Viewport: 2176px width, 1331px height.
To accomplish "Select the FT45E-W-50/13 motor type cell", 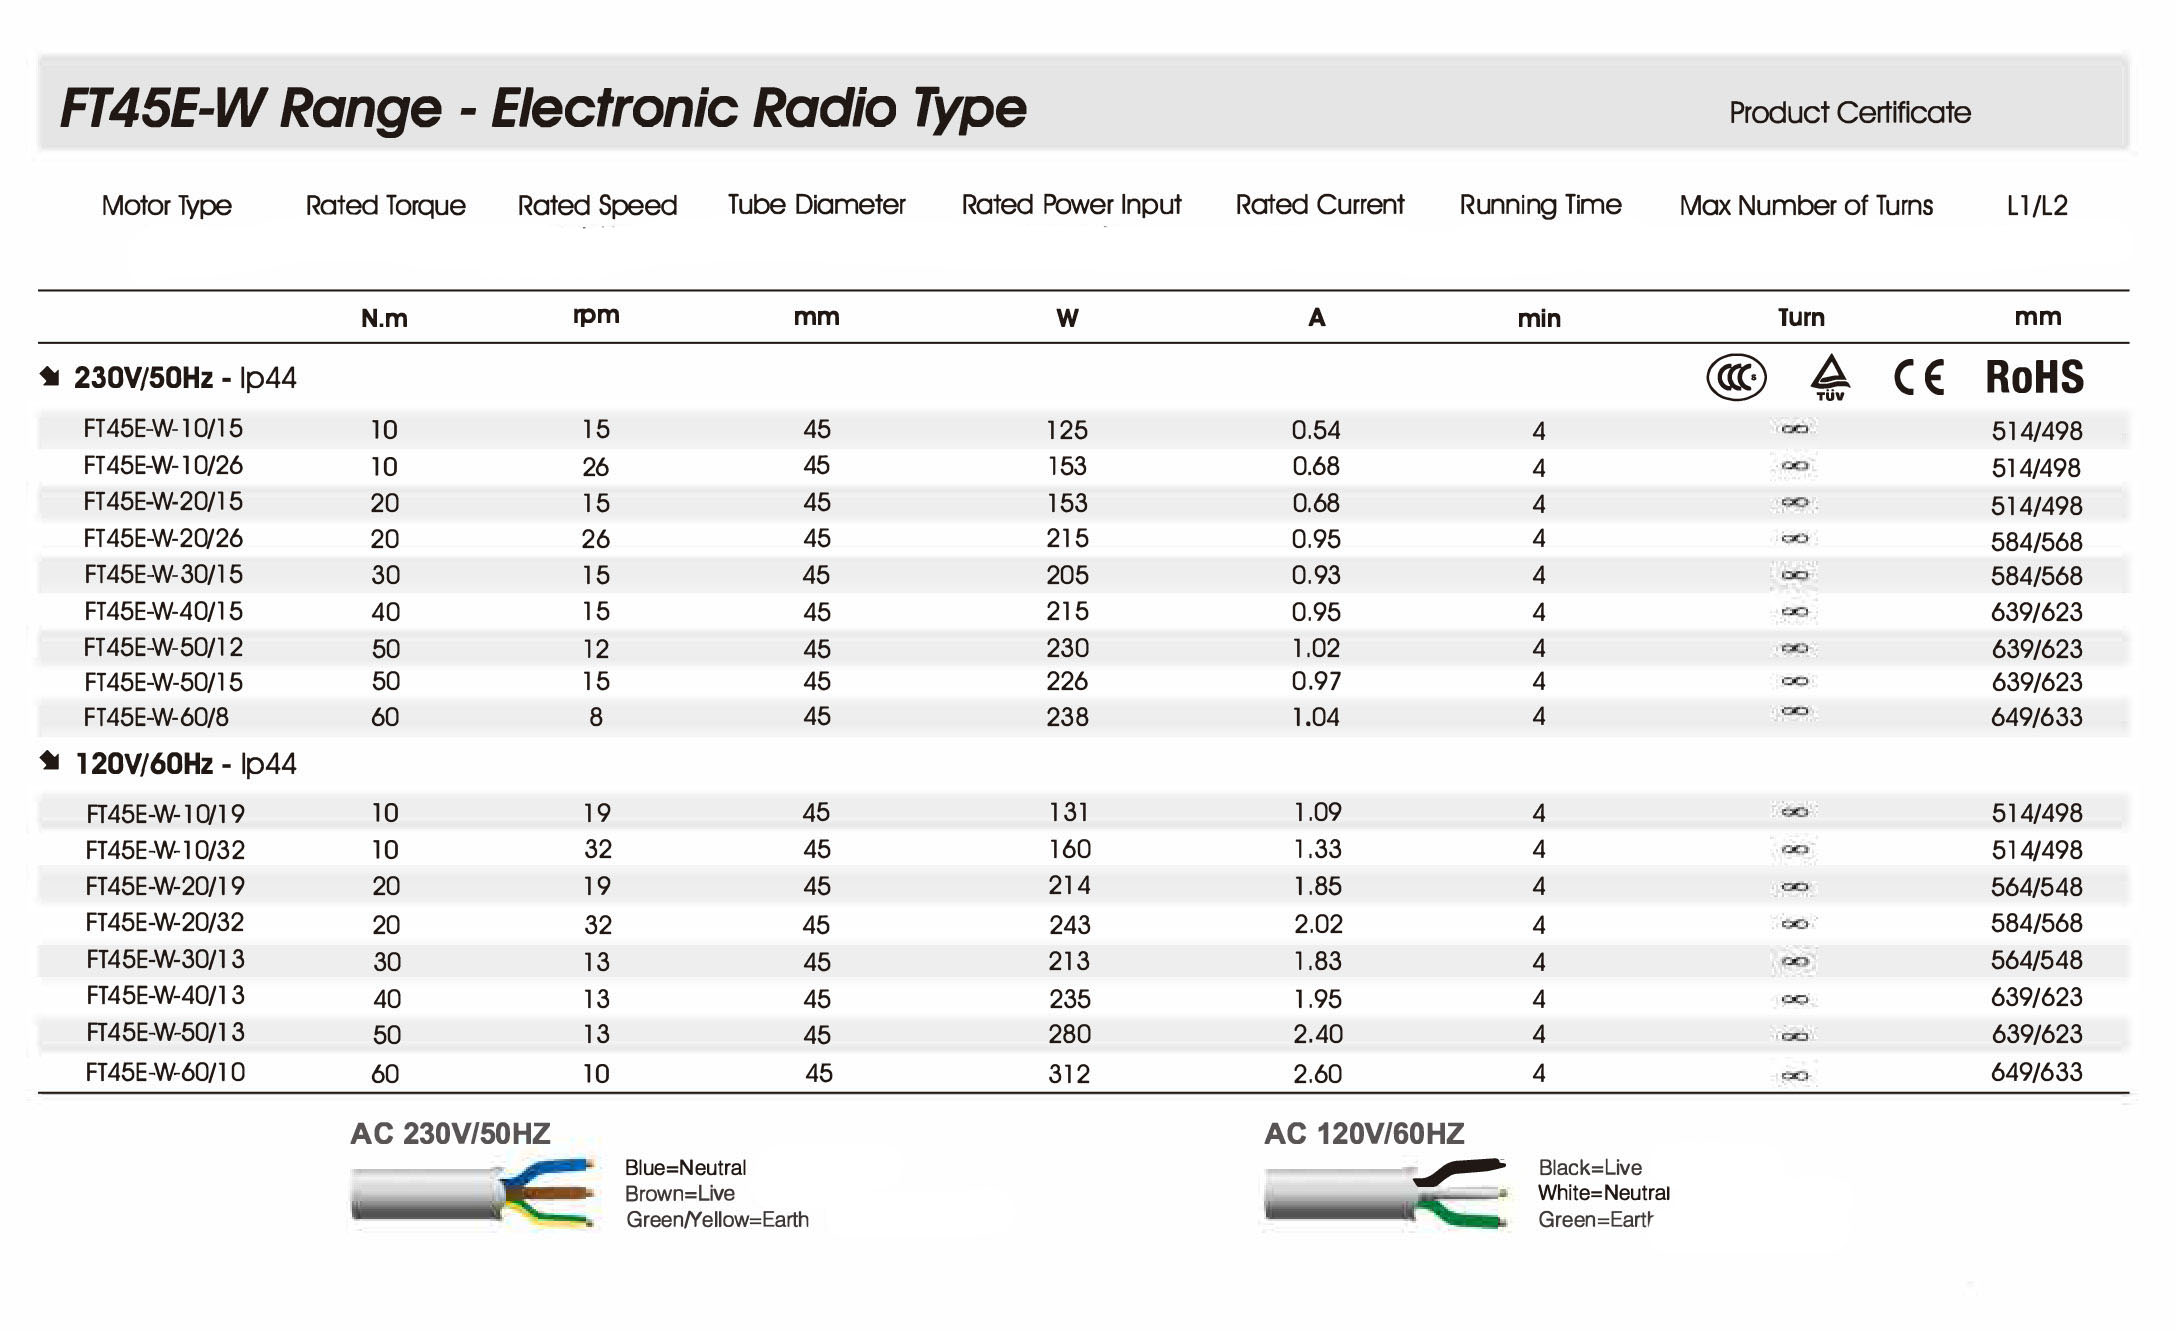I will [x=165, y=1033].
